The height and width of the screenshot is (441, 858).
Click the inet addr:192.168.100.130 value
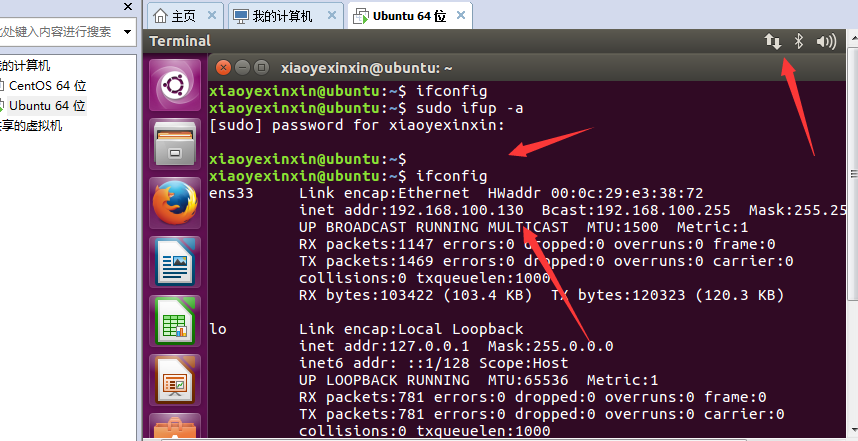click(411, 210)
